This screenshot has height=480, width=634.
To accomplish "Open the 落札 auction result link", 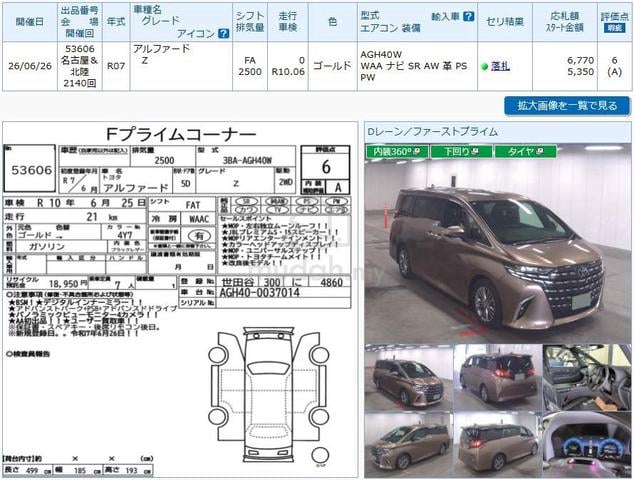I will click(500, 66).
